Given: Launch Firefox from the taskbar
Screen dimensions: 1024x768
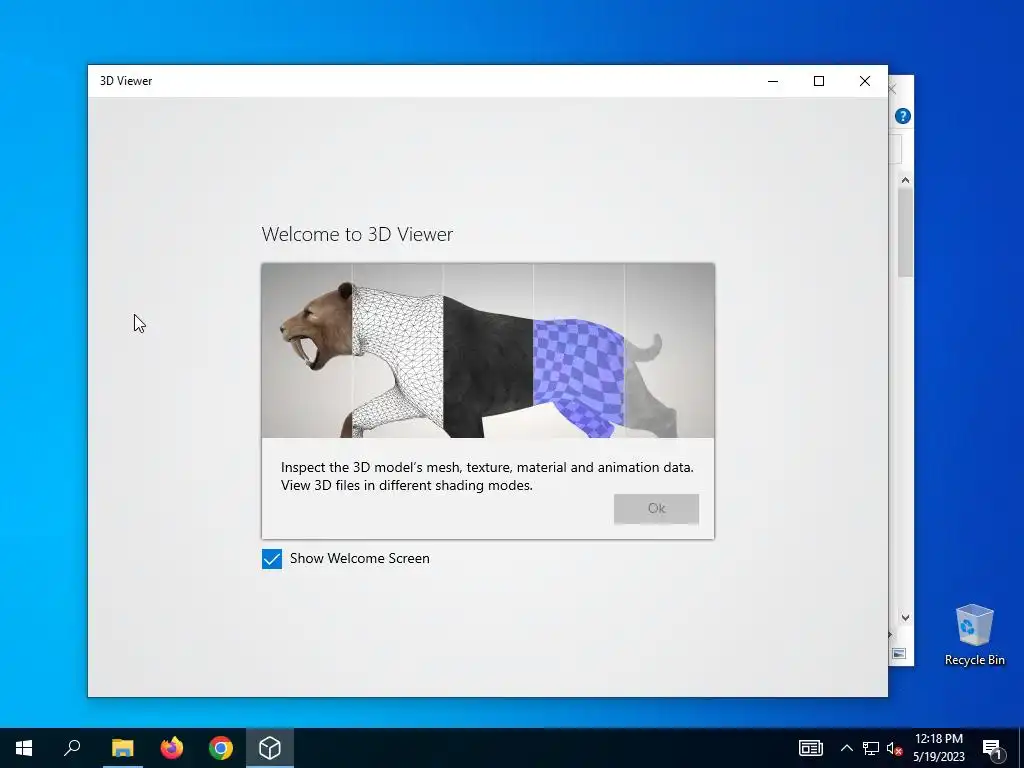Looking at the screenshot, I should tap(172, 748).
